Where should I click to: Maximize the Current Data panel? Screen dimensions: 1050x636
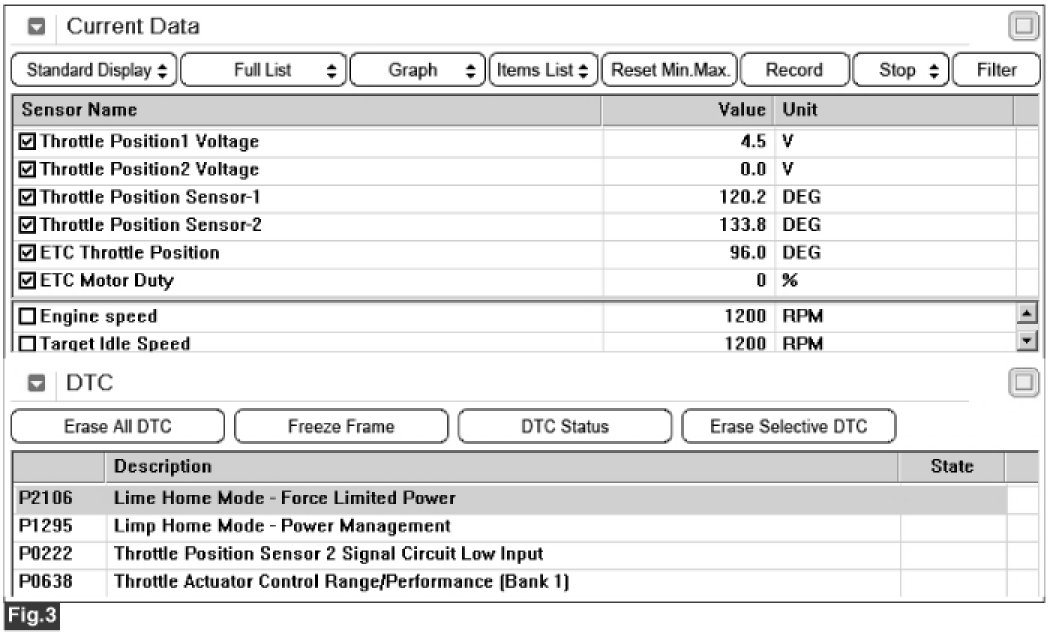[x=1024, y=27]
